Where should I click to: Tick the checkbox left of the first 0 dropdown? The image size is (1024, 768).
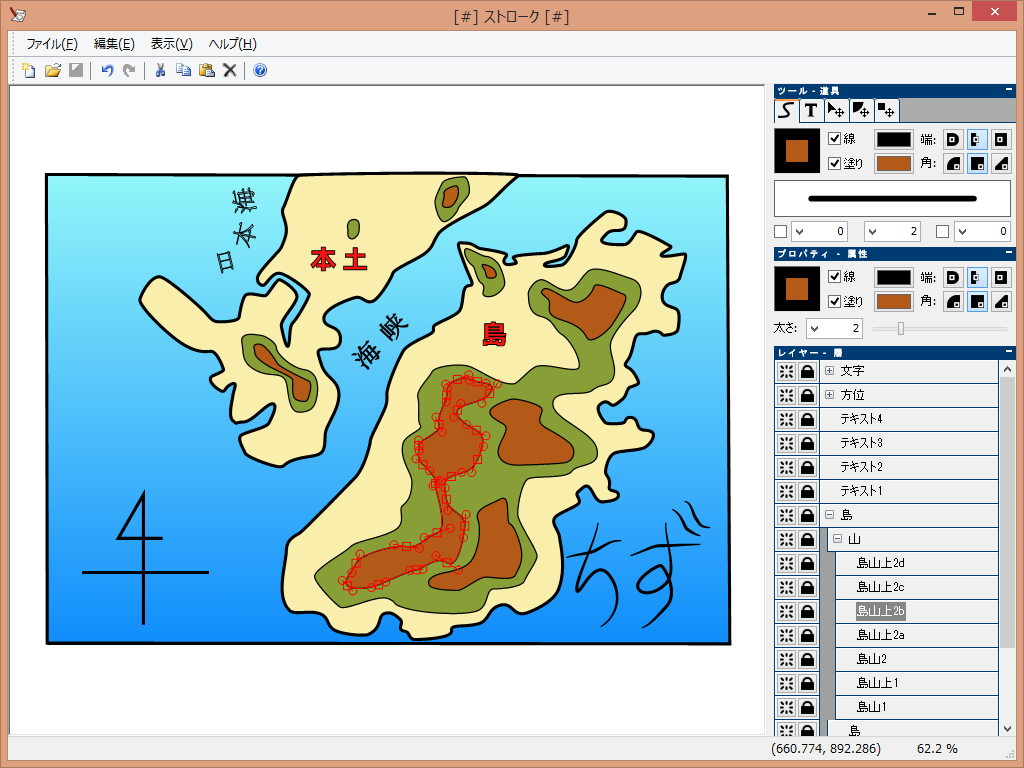point(780,231)
